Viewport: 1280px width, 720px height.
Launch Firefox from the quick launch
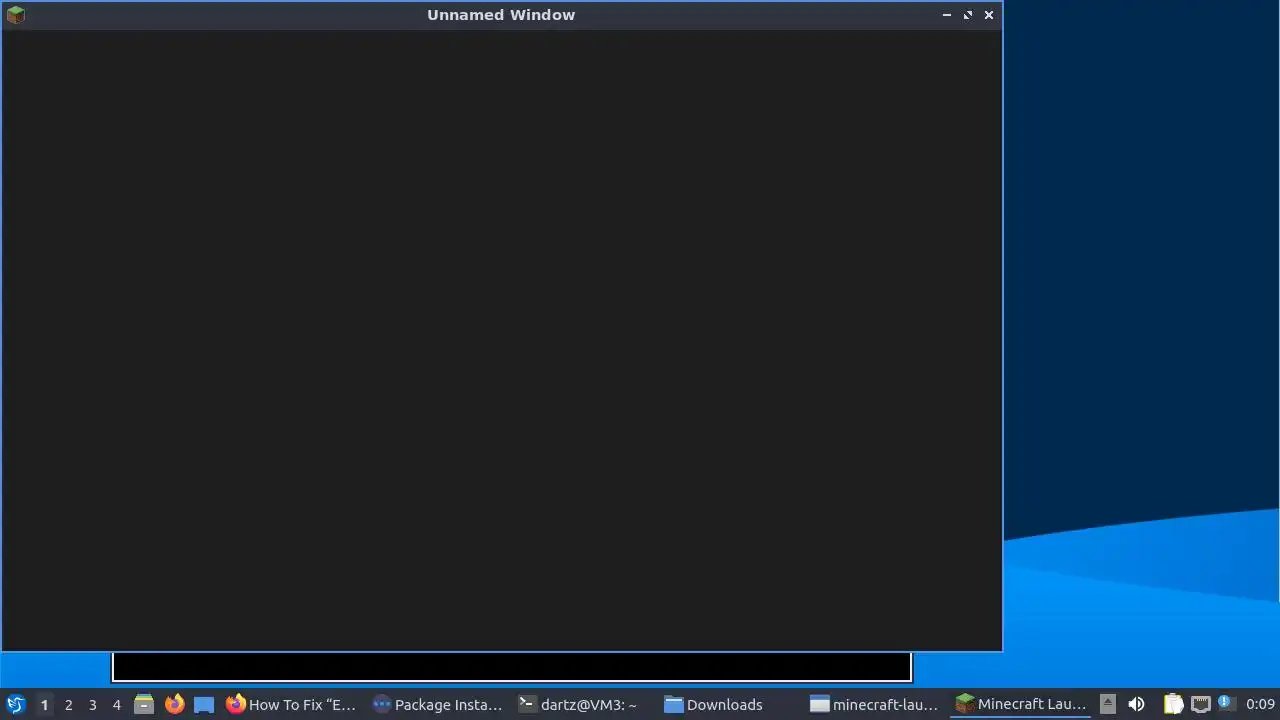(174, 705)
